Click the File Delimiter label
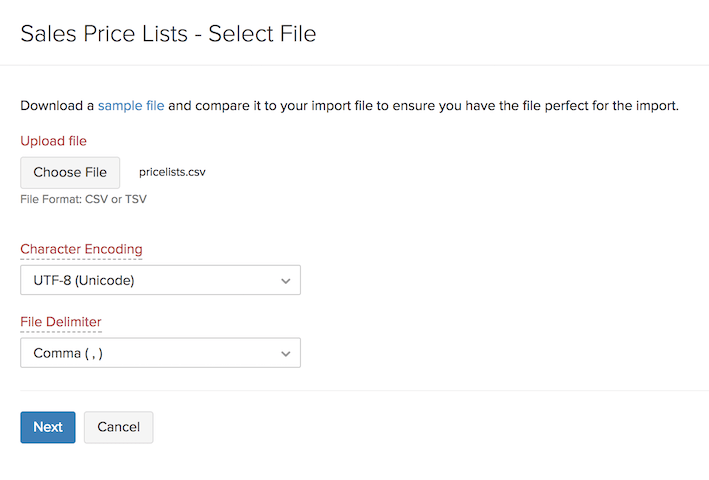Image resolution: width=709 pixels, height=480 pixels. (61, 322)
